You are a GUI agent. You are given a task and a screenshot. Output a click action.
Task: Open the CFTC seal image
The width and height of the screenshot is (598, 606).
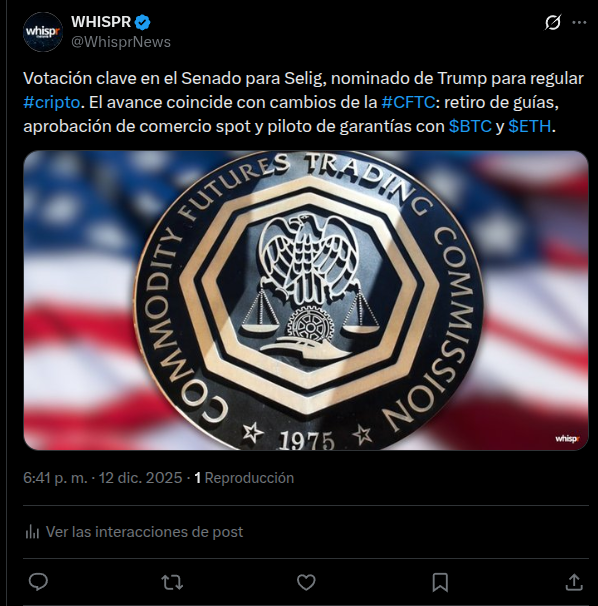(306, 300)
